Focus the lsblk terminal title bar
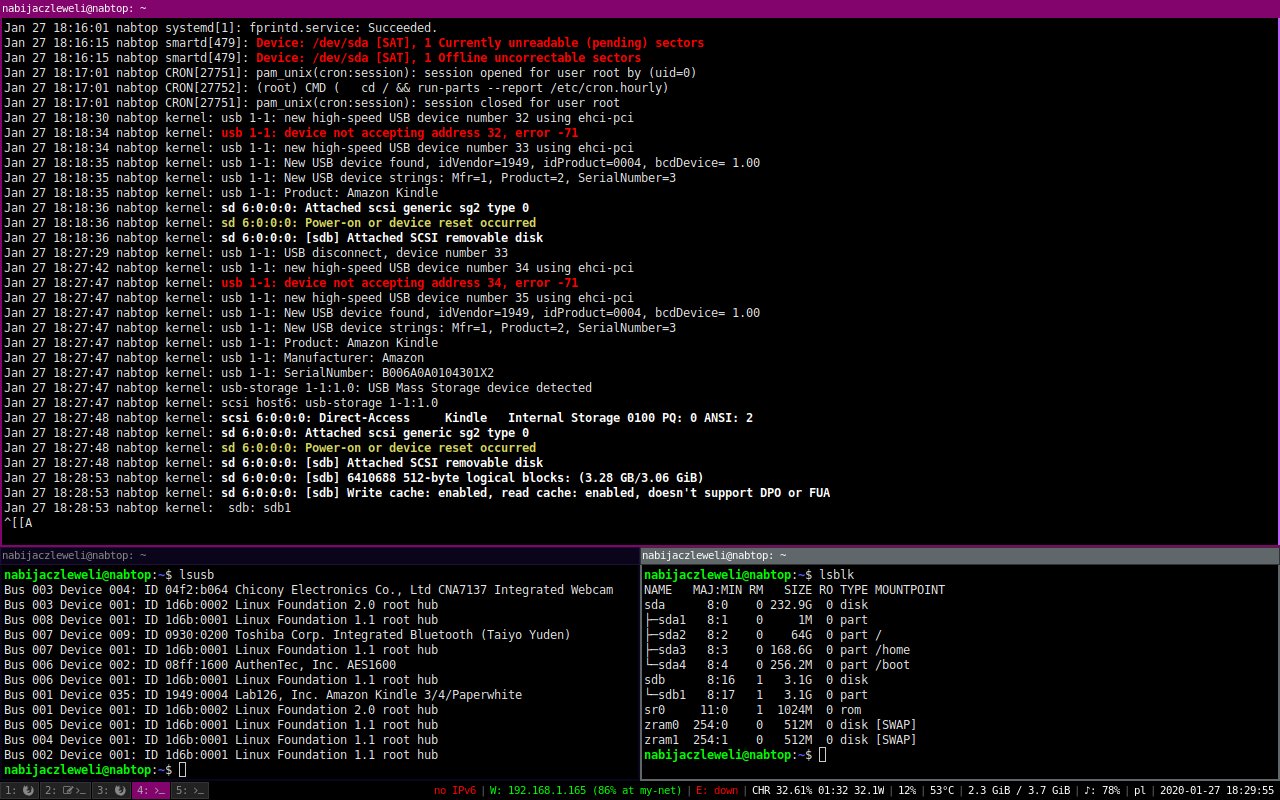This screenshot has height=800, width=1280. coord(960,555)
